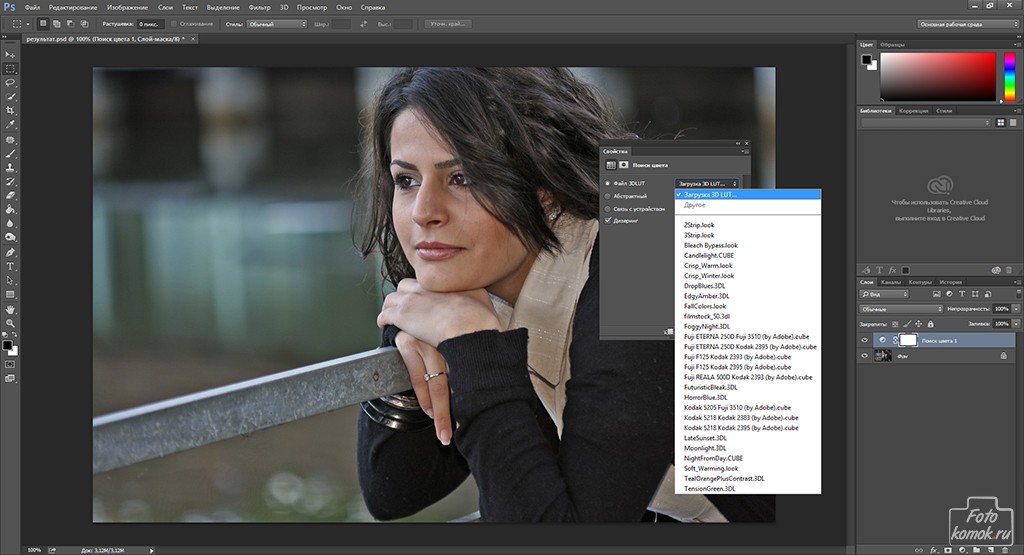Switch to the Каналы tab
This screenshot has width=1024, height=555.
click(891, 282)
